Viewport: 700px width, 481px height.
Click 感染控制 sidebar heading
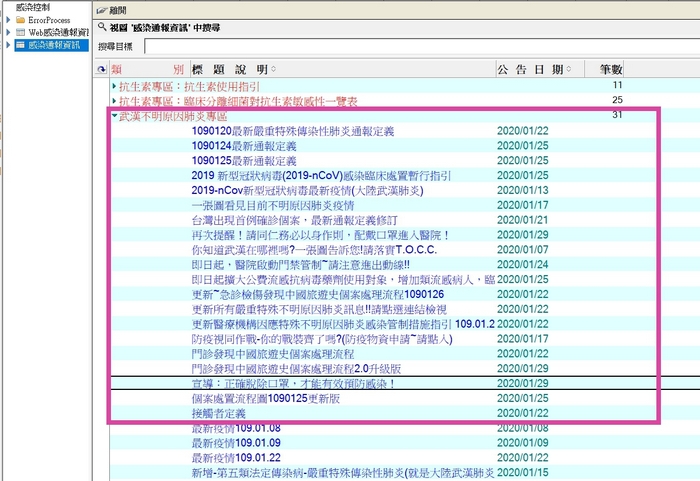(33, 7)
